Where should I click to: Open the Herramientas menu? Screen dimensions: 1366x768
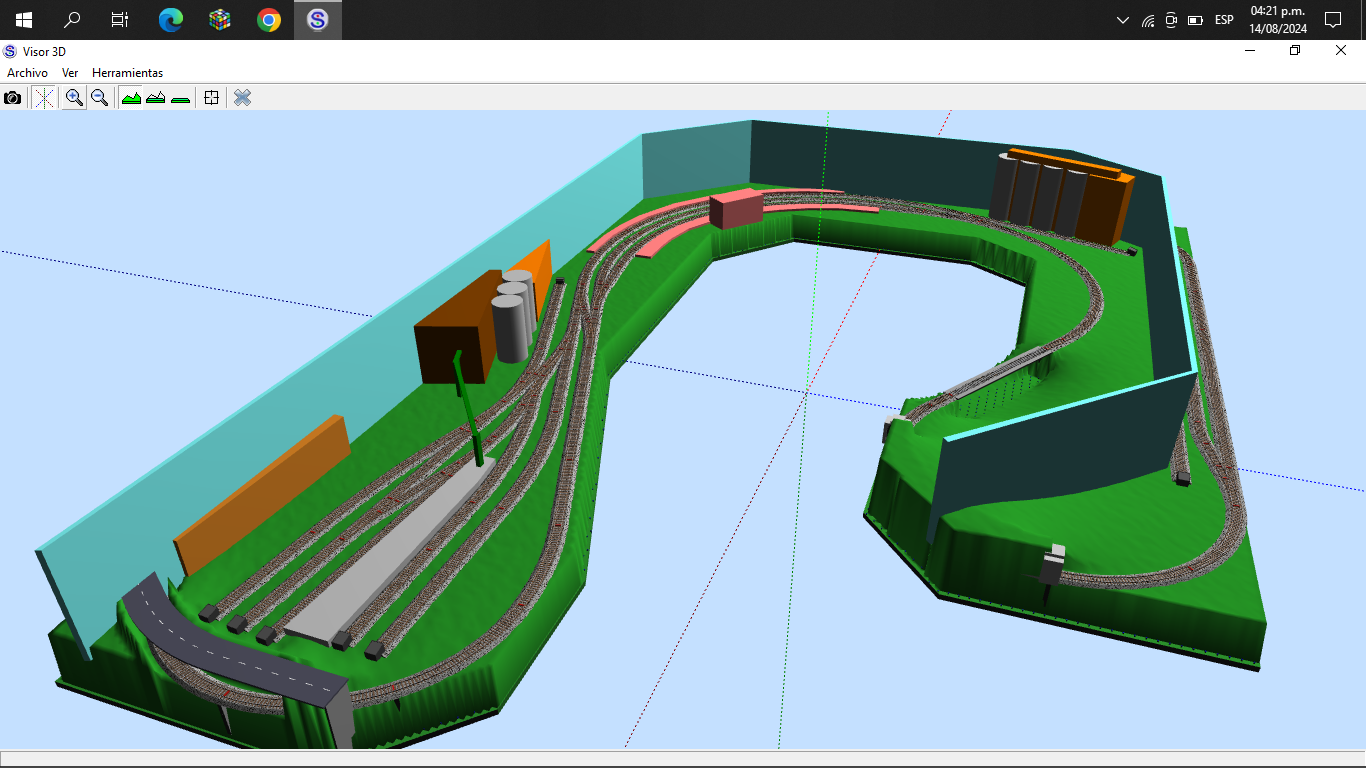(127, 73)
